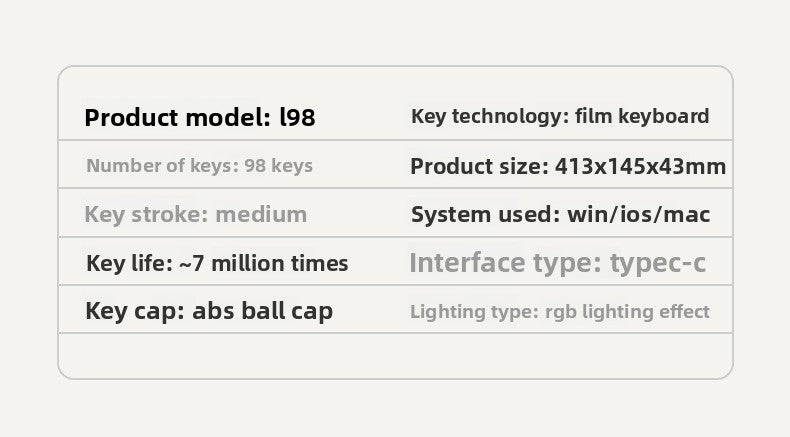Select the "film keyboard" value
Viewport: 790px width, 437px height.
click(x=642, y=116)
